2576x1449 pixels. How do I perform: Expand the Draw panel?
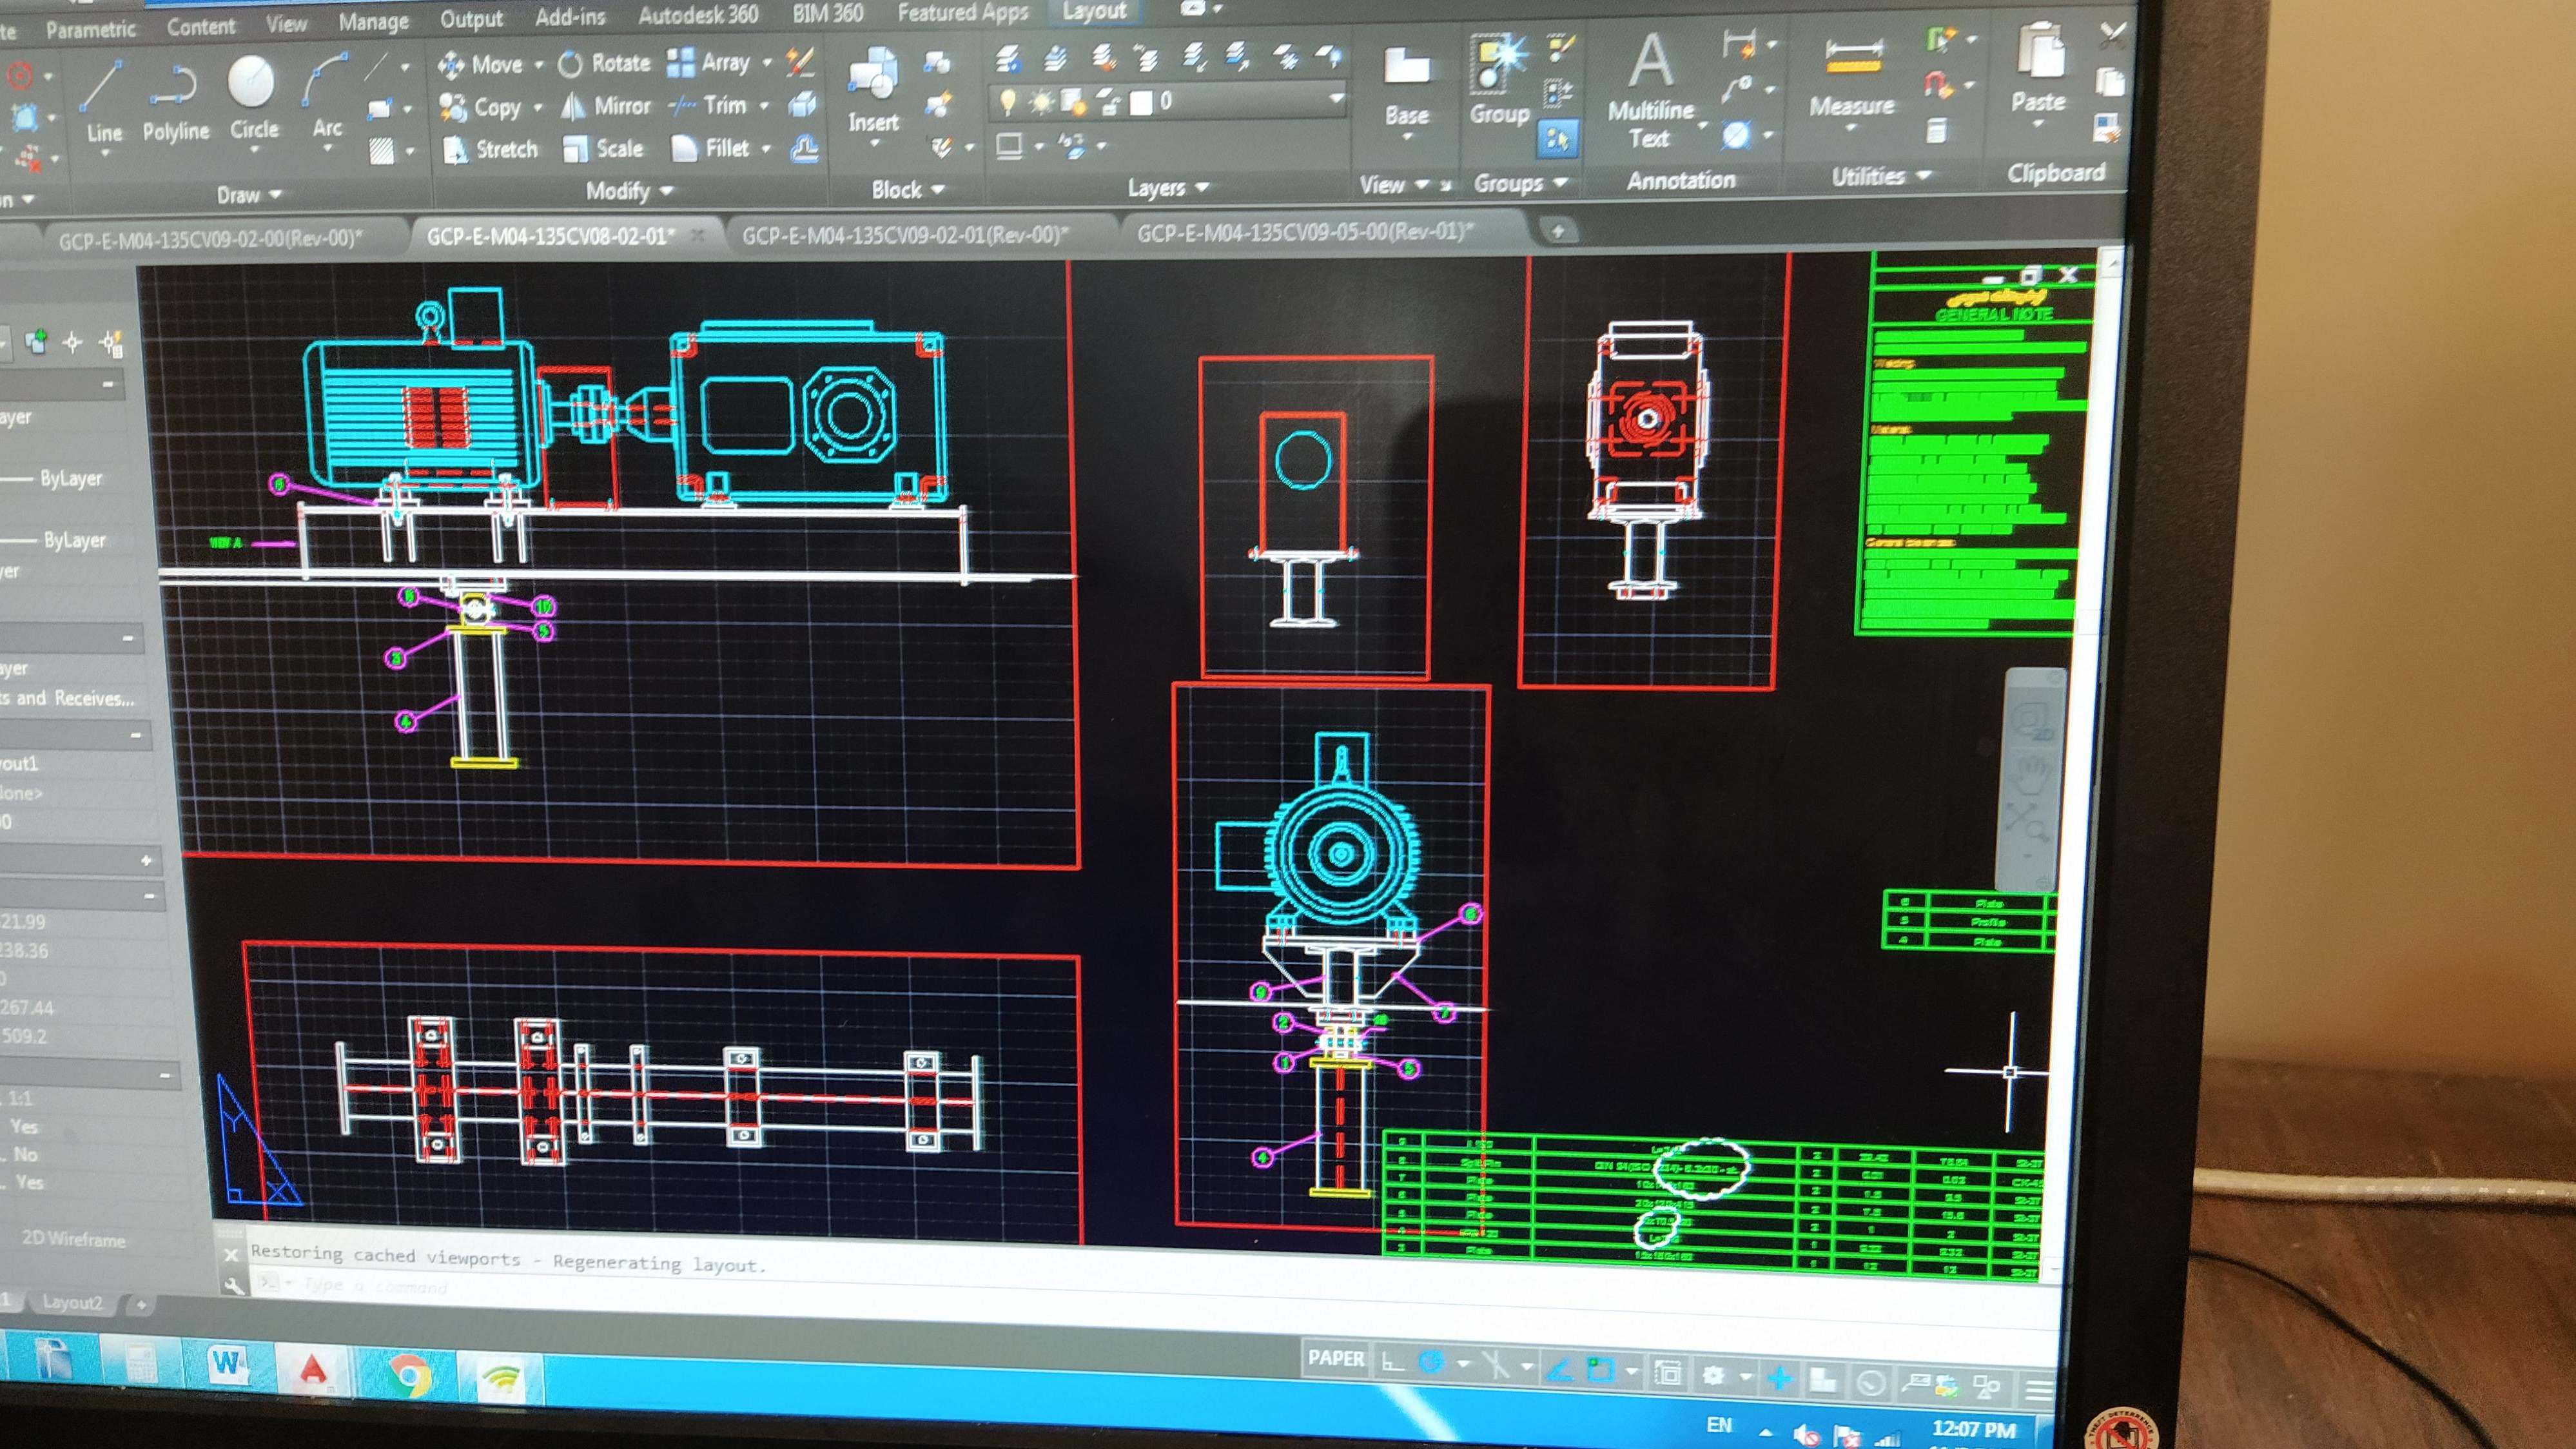point(249,195)
